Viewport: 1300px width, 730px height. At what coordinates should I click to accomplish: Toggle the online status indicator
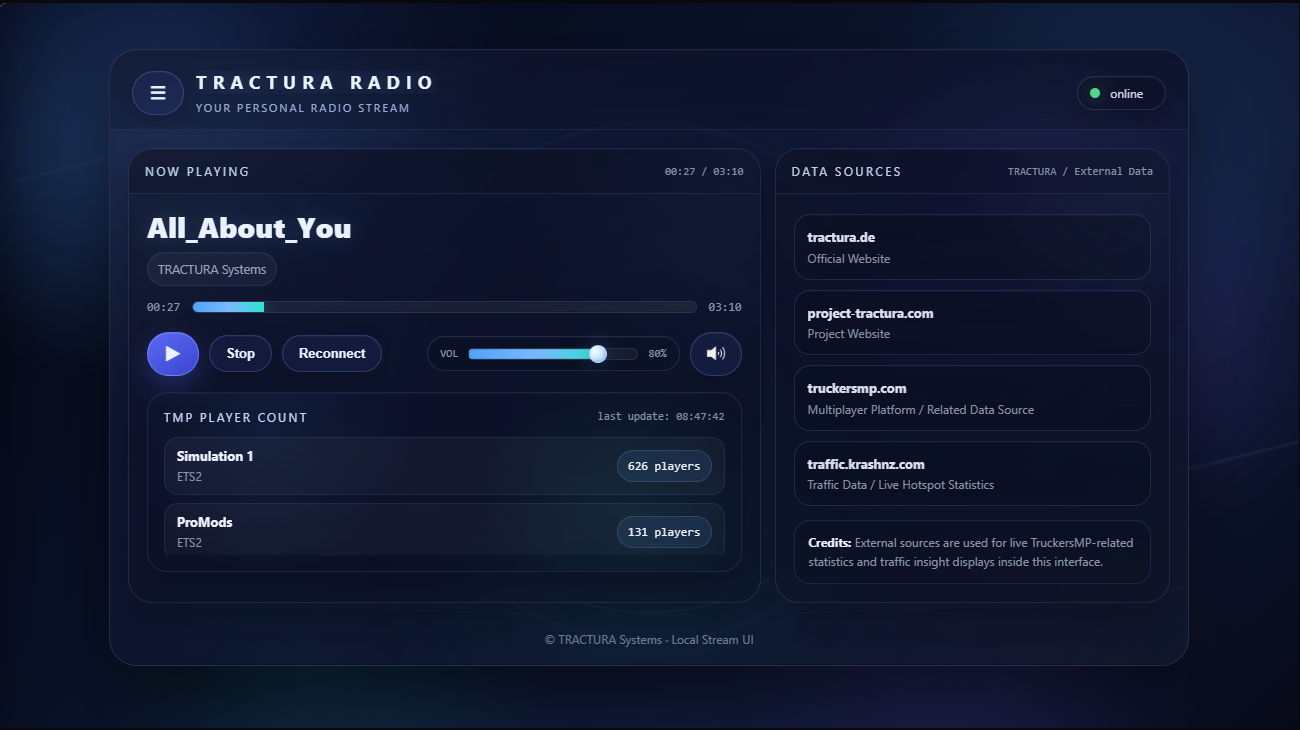point(1121,93)
